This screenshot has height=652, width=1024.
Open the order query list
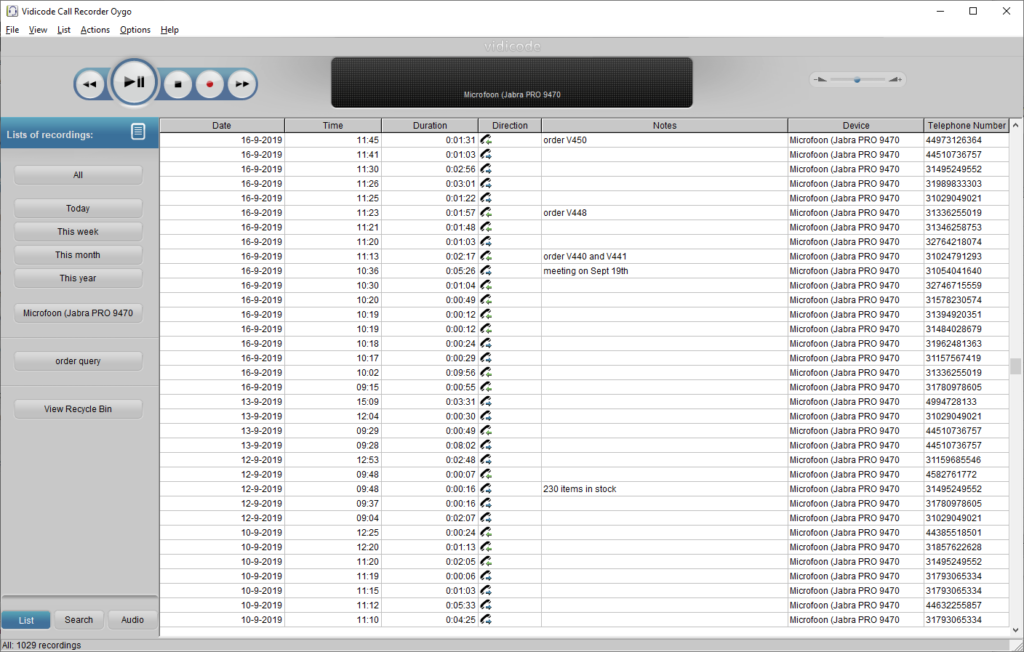click(78, 361)
